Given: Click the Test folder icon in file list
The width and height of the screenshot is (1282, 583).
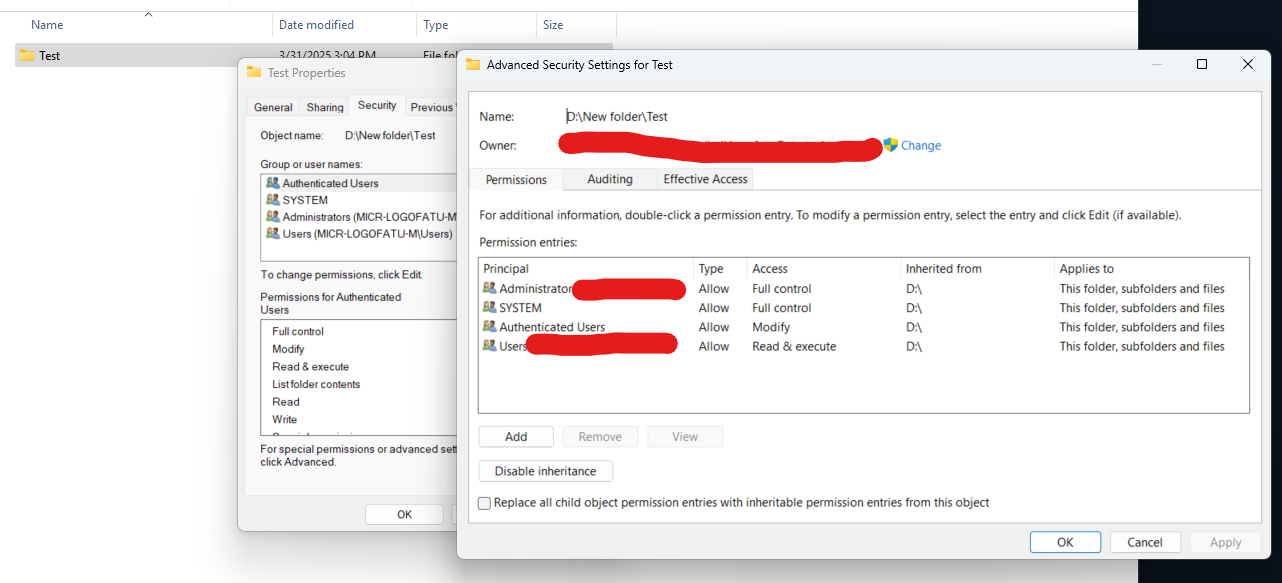Looking at the screenshot, I should click(27, 55).
